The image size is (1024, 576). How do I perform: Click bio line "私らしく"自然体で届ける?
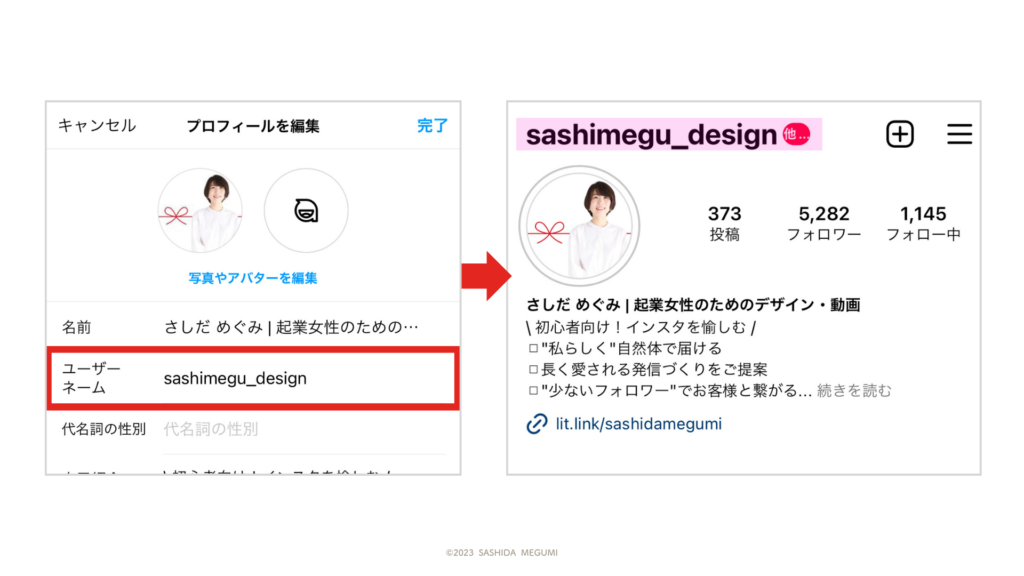pyautogui.click(x=625, y=348)
